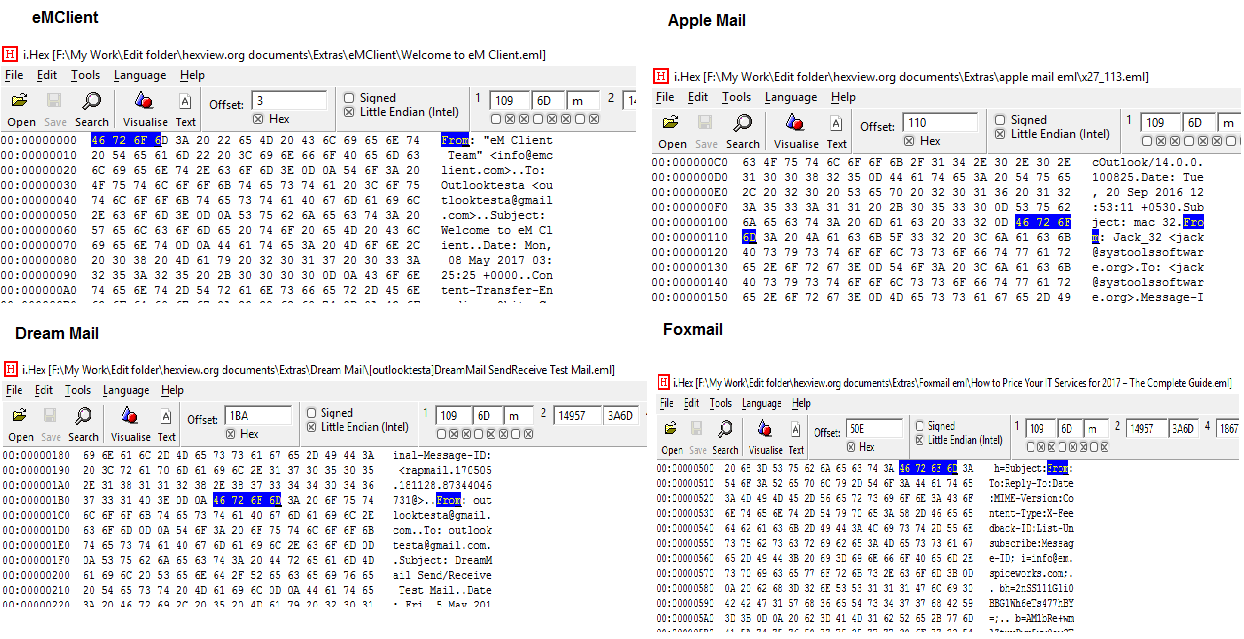Open Language menu in Foxmail window
Screen dimensions: 1244x639
(x=761, y=403)
